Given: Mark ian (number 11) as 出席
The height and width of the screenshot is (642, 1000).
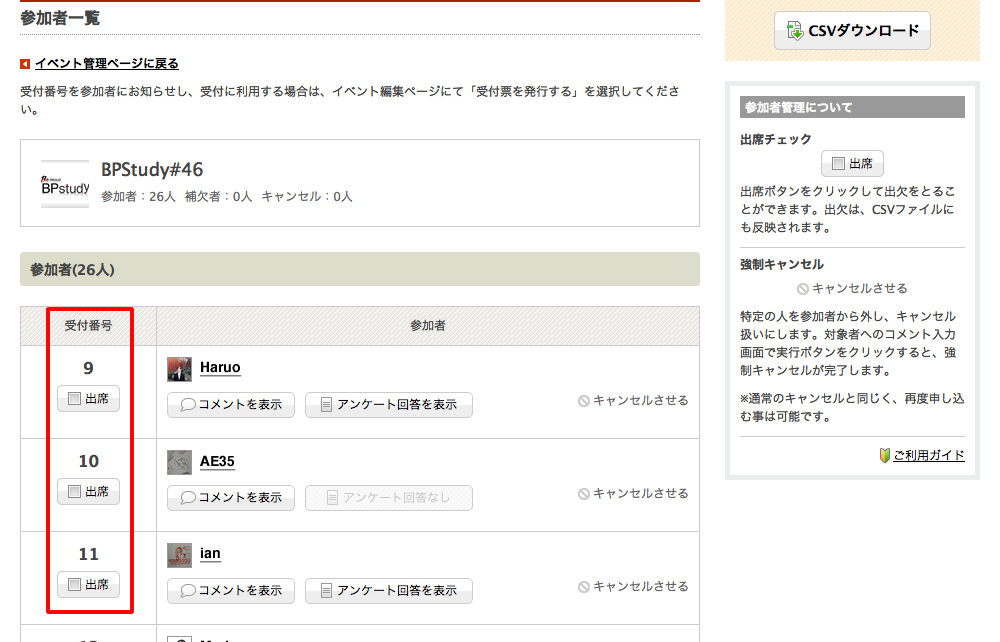Looking at the screenshot, I should click(x=89, y=585).
